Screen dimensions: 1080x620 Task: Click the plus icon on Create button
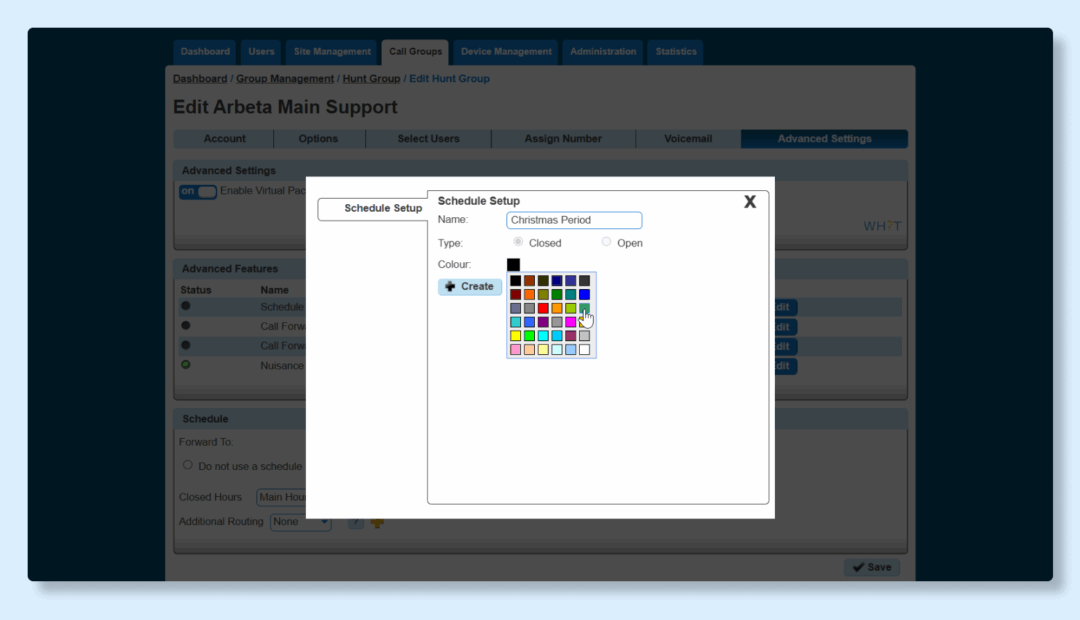(x=450, y=287)
